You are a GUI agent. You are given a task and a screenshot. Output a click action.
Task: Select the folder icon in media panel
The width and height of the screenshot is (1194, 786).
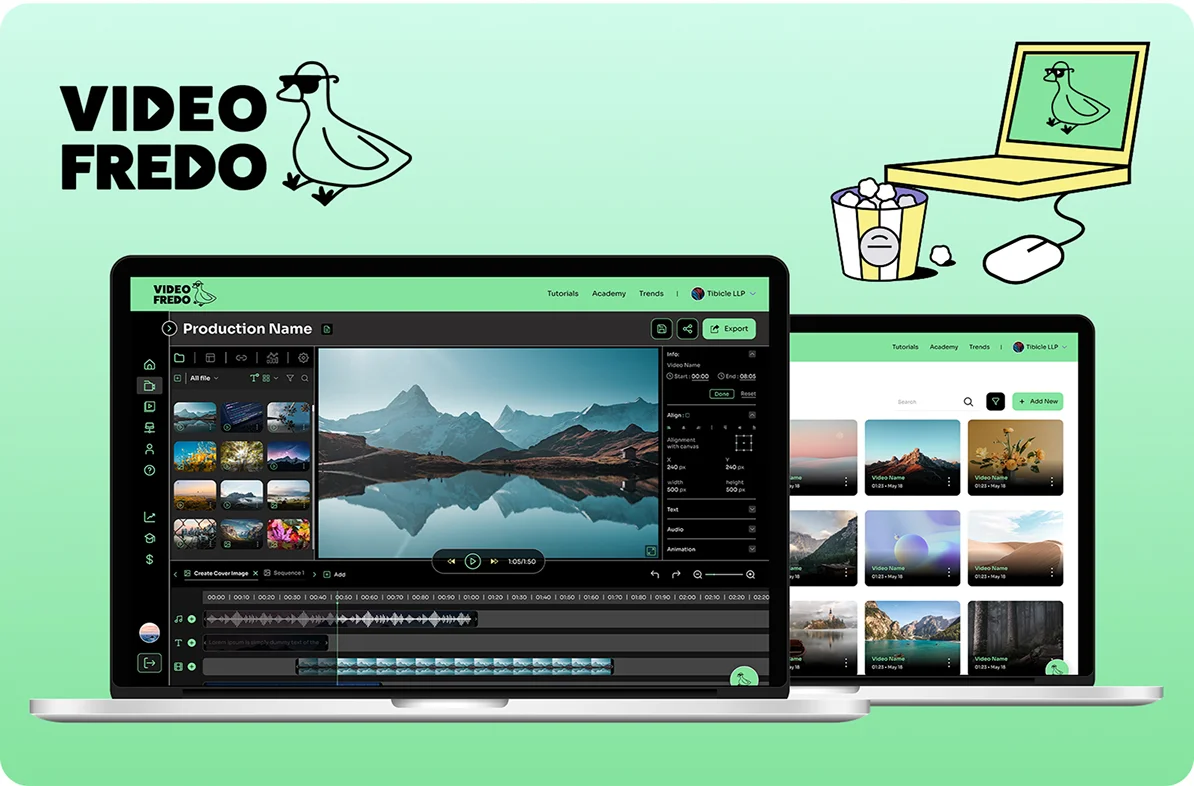click(x=180, y=358)
